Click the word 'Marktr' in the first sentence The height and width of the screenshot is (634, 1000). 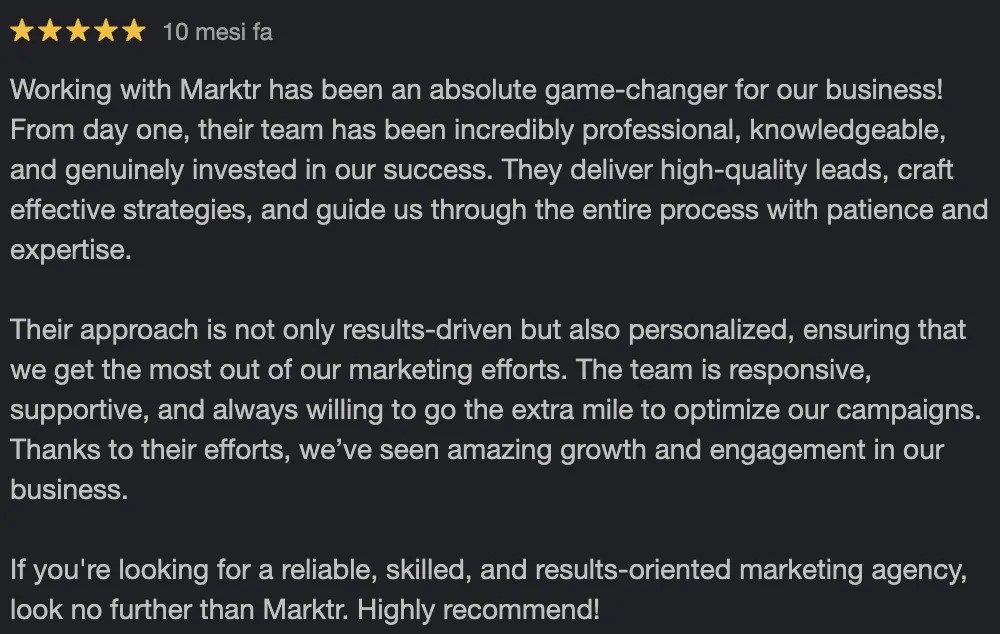220,89
